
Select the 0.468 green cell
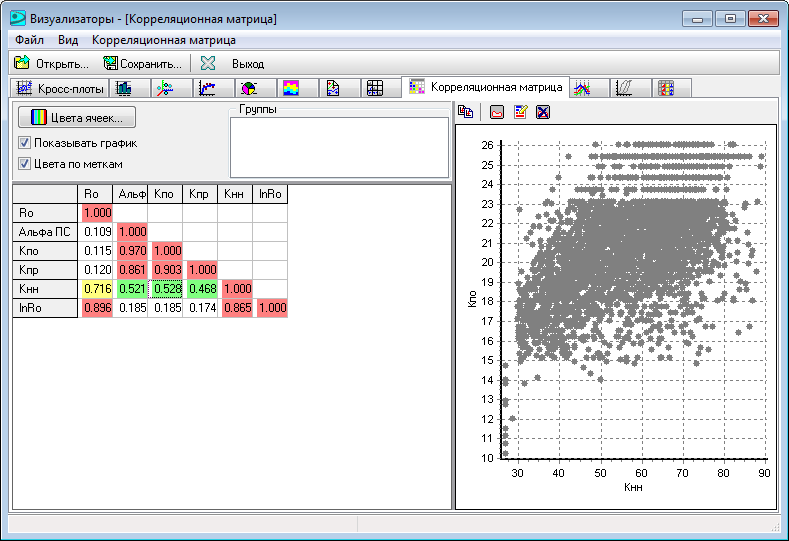[202, 289]
